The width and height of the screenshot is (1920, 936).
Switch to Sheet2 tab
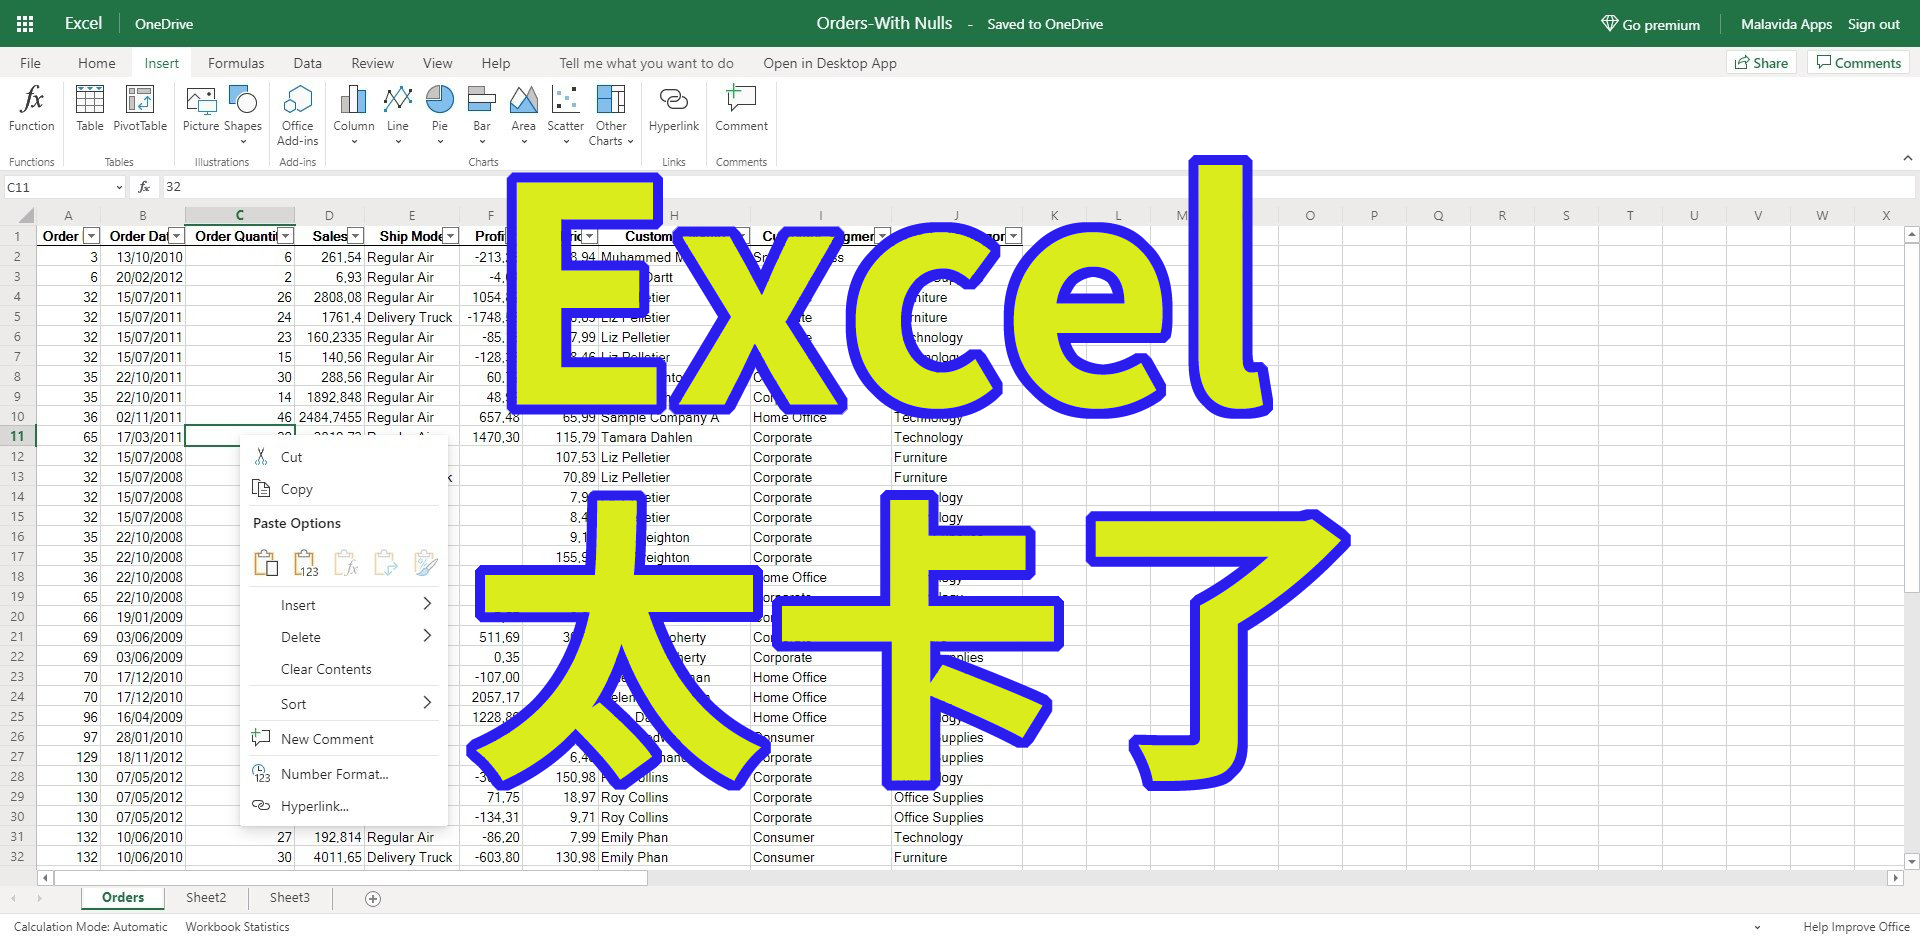[x=206, y=898]
